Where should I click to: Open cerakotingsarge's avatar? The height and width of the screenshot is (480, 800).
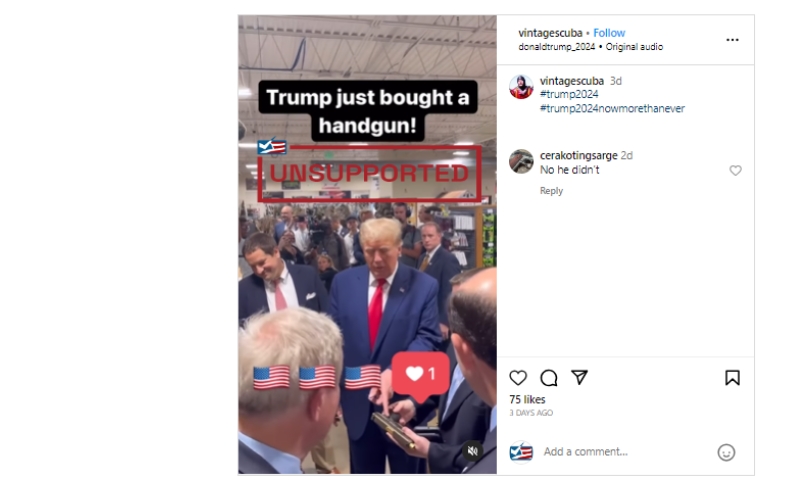pyautogui.click(x=521, y=161)
